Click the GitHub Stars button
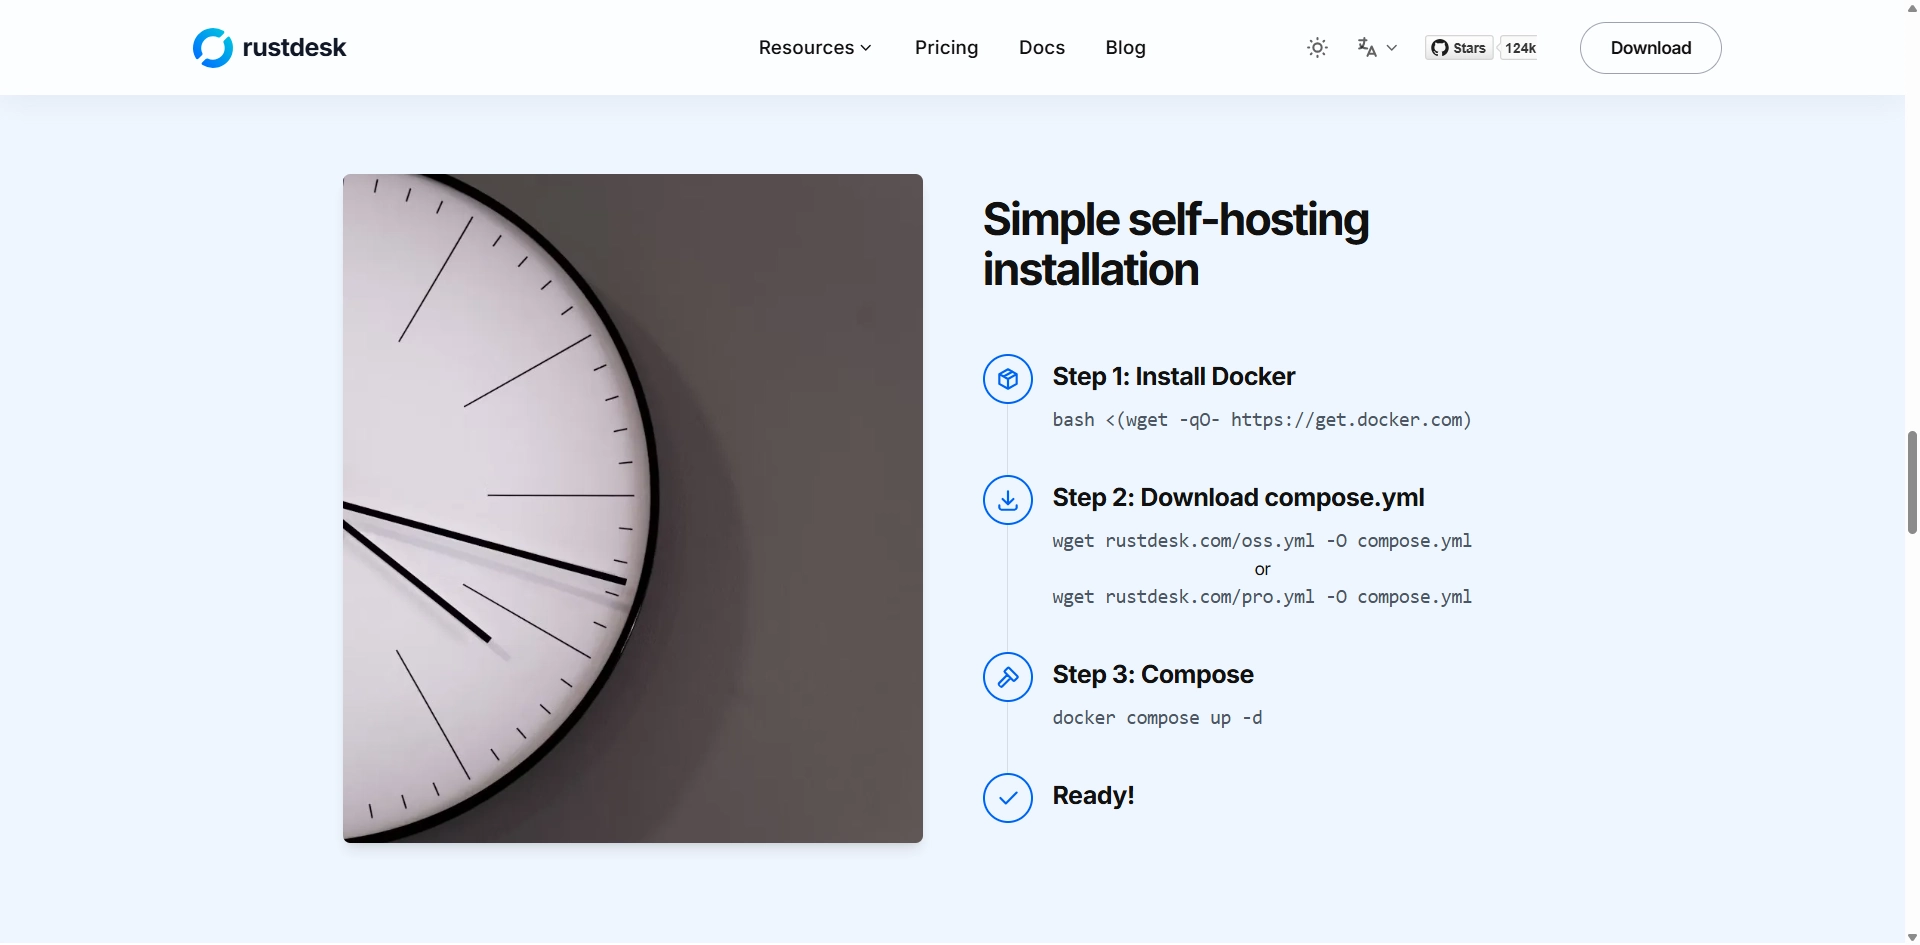 coord(1459,48)
